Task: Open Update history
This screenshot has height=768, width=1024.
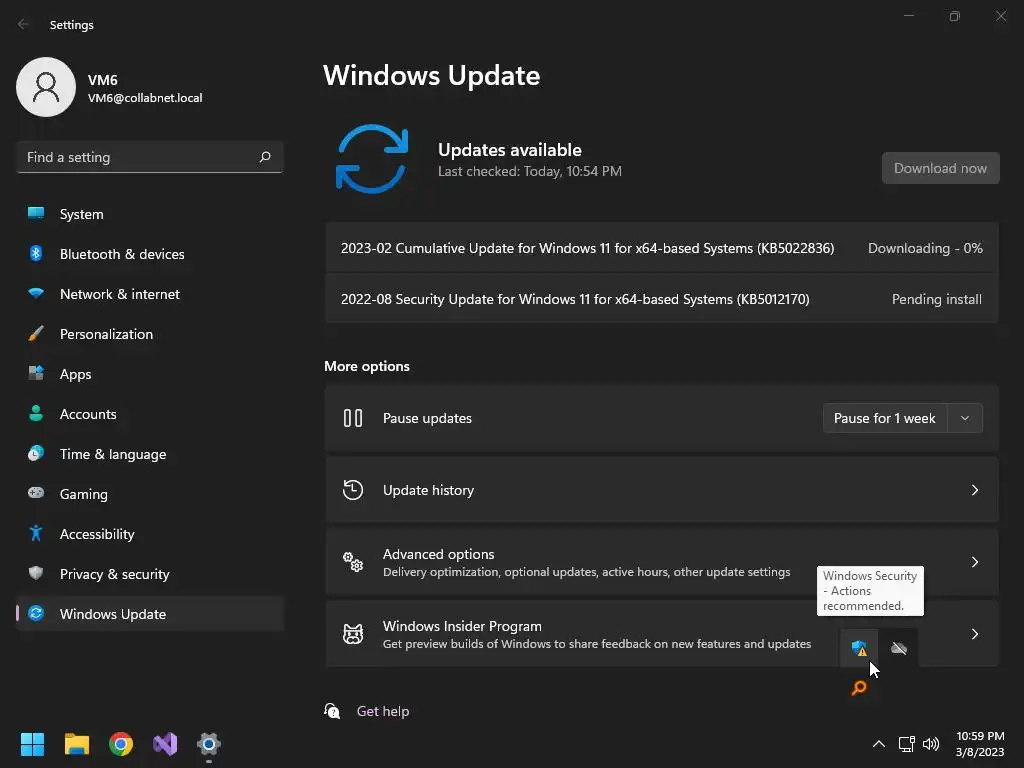Action: point(662,490)
